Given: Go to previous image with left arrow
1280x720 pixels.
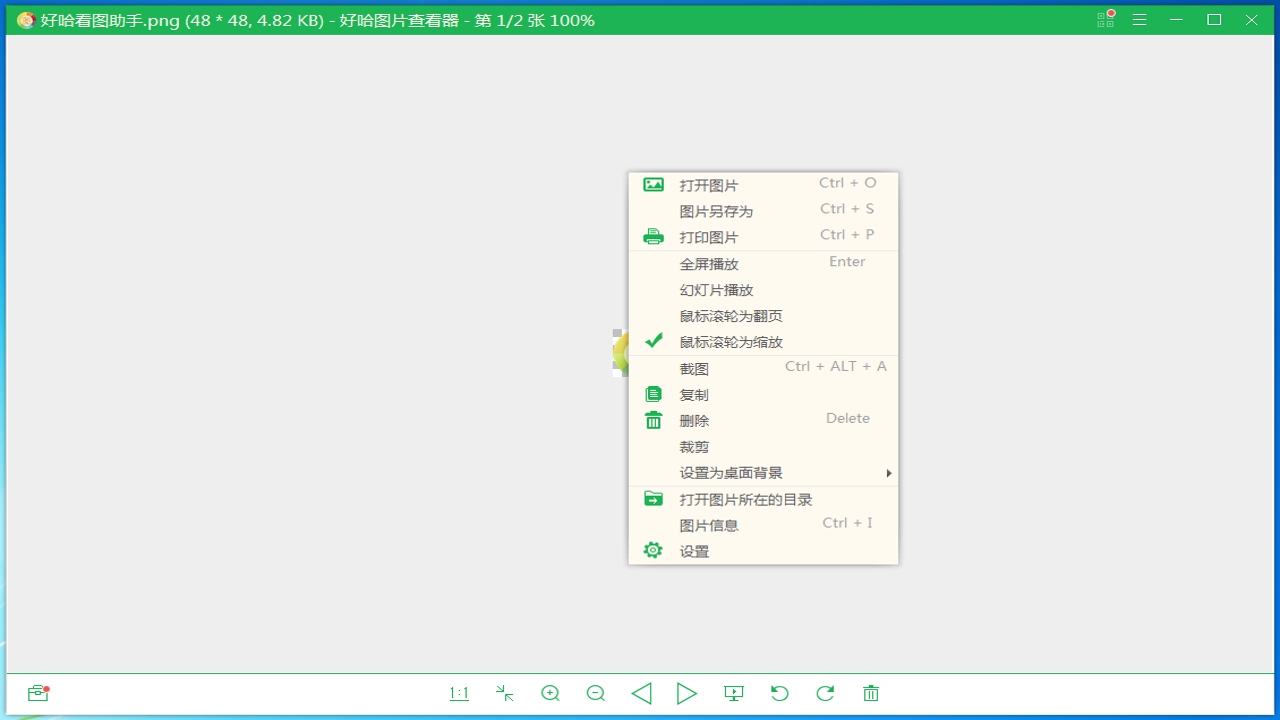Looking at the screenshot, I should (x=642, y=693).
